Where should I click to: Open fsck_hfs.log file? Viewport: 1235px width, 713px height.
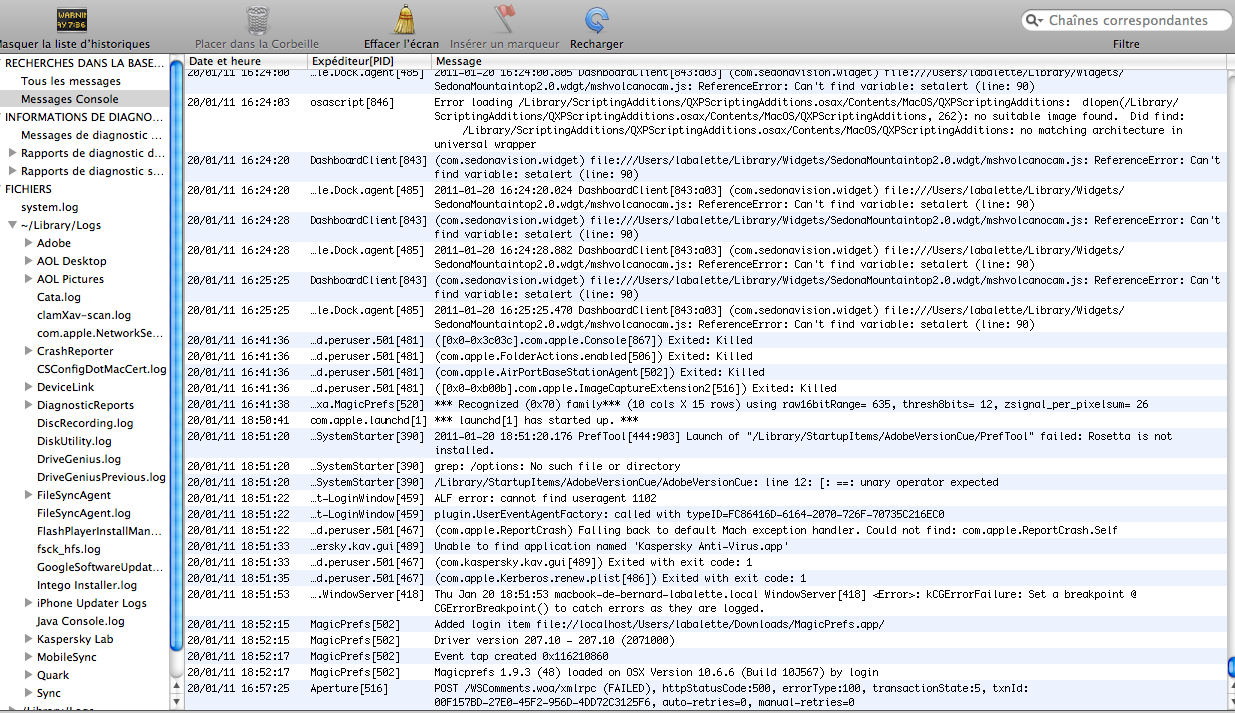tap(69, 549)
